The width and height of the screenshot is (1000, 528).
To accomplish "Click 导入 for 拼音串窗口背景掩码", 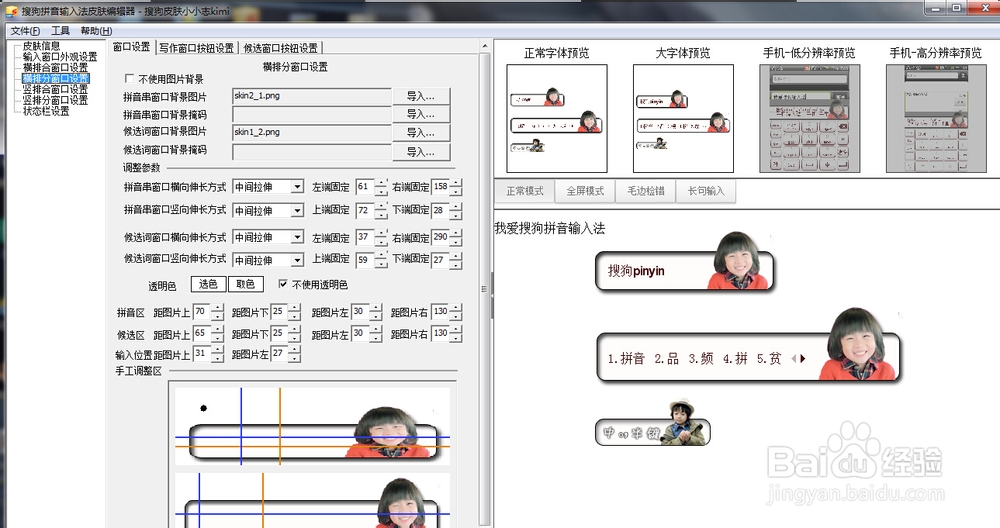I will pyautogui.click(x=421, y=114).
